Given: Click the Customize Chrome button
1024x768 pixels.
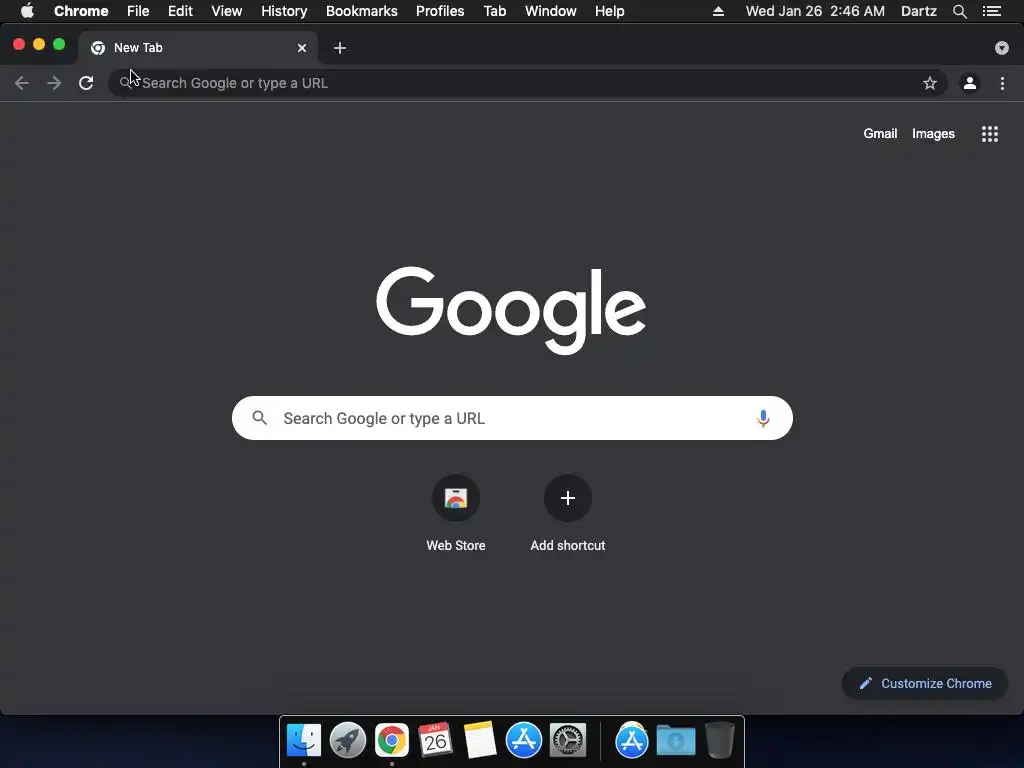Looking at the screenshot, I should tap(925, 683).
